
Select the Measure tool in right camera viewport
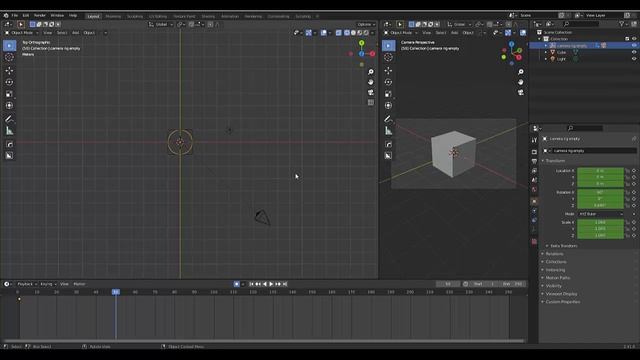(388, 131)
